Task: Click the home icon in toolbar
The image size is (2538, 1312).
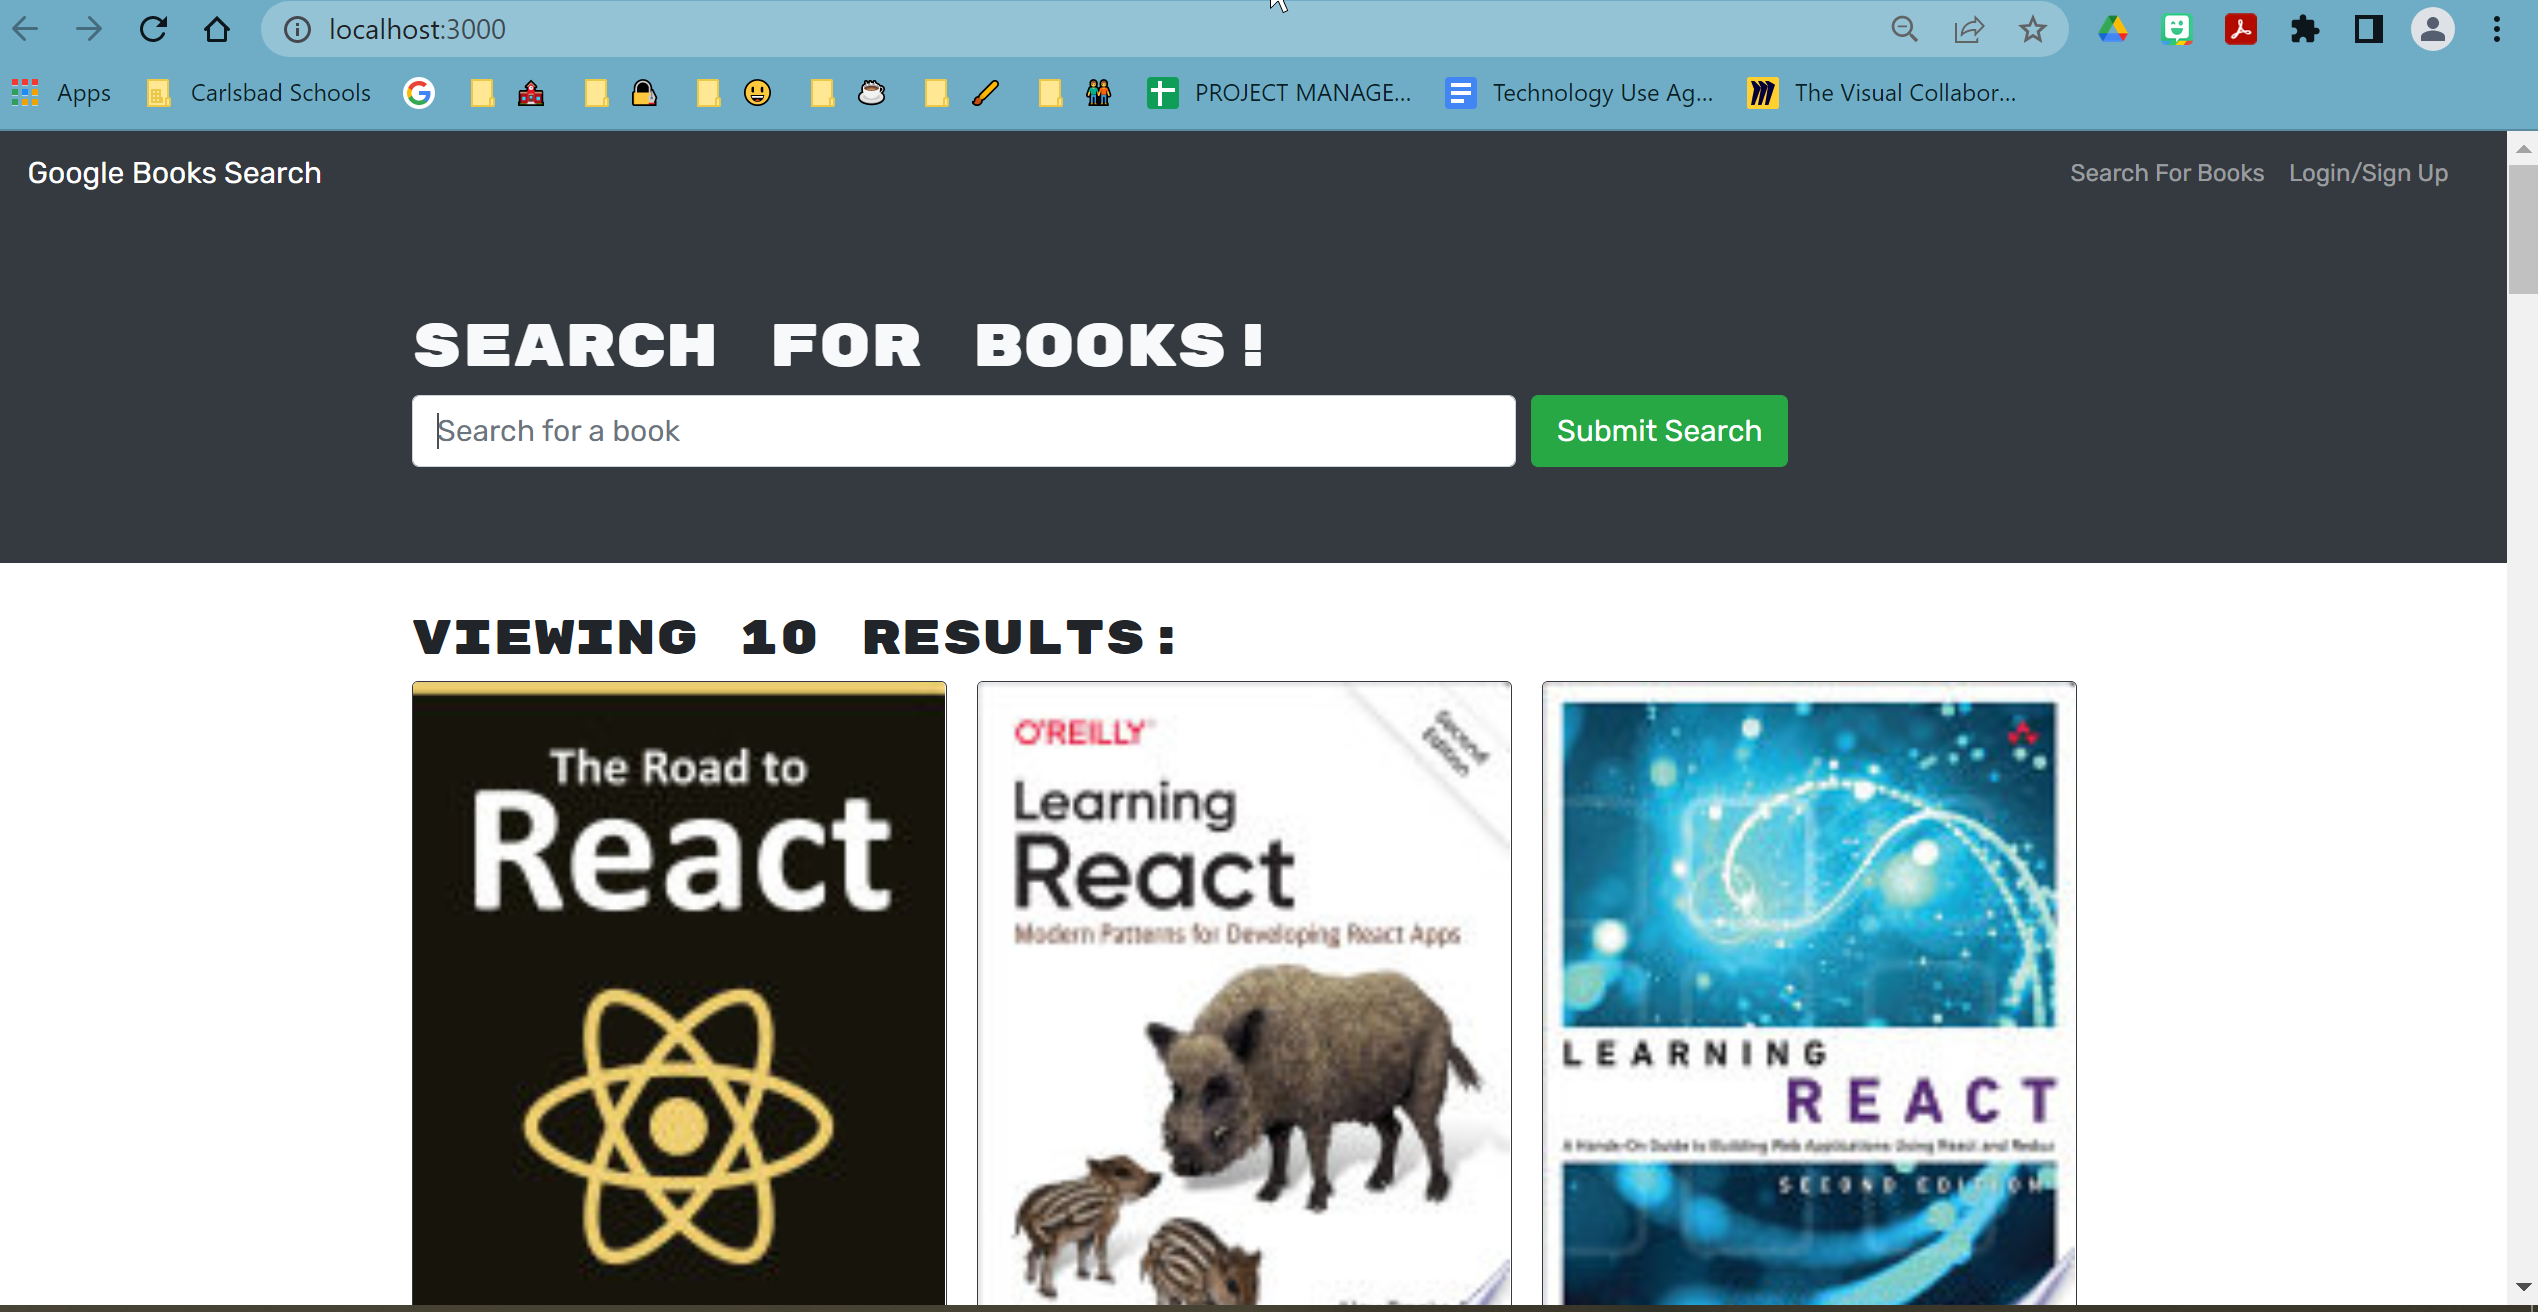Action: pyautogui.click(x=217, y=29)
